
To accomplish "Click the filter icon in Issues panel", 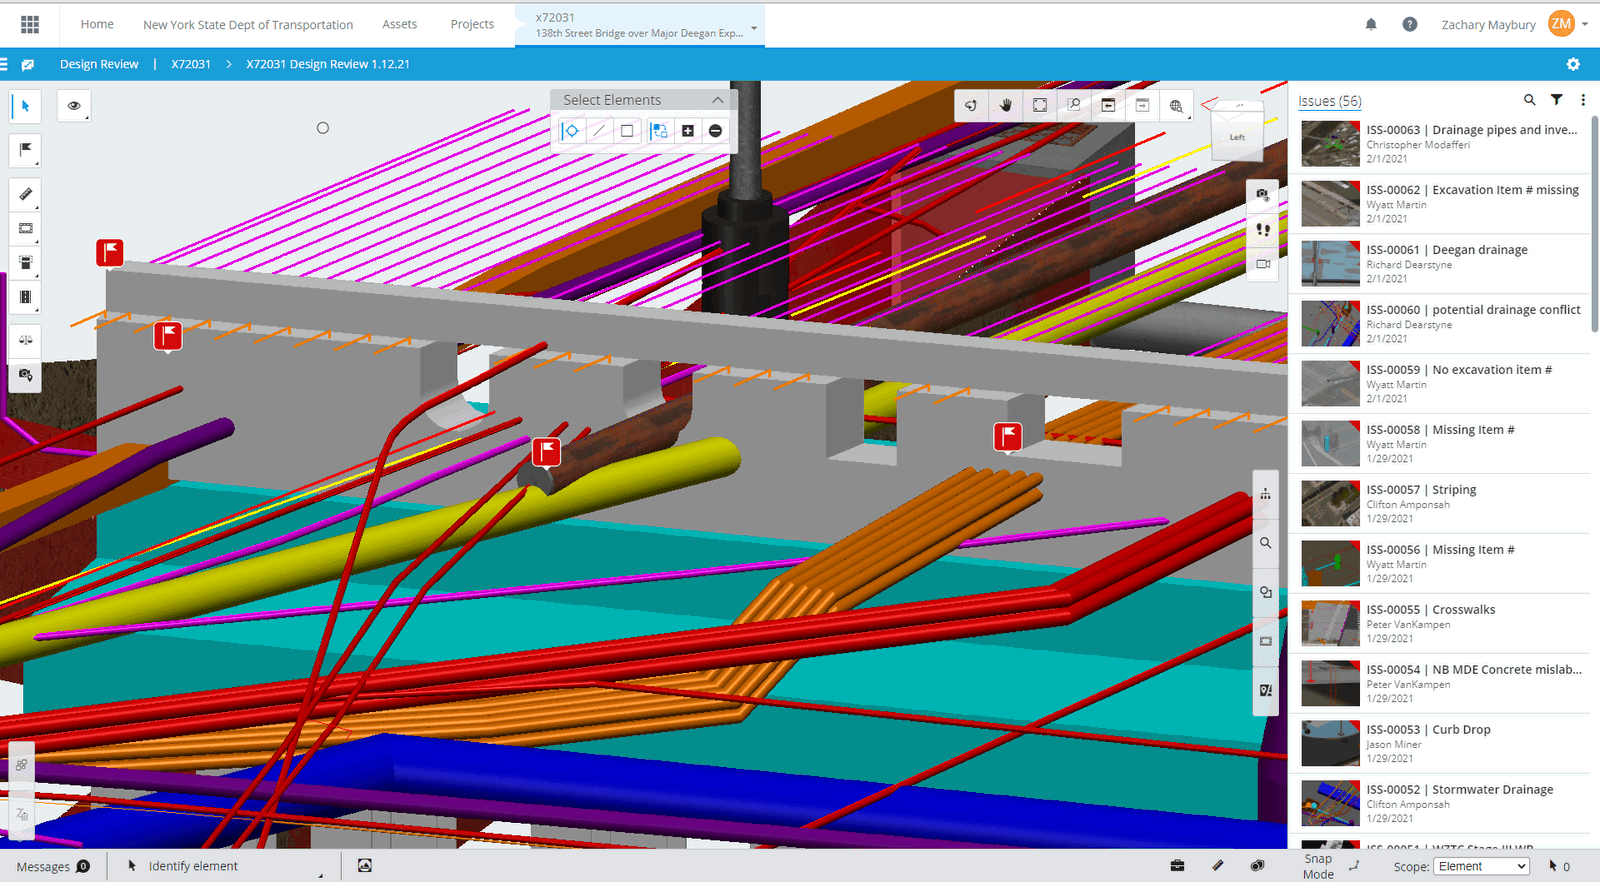I will 1556,100.
